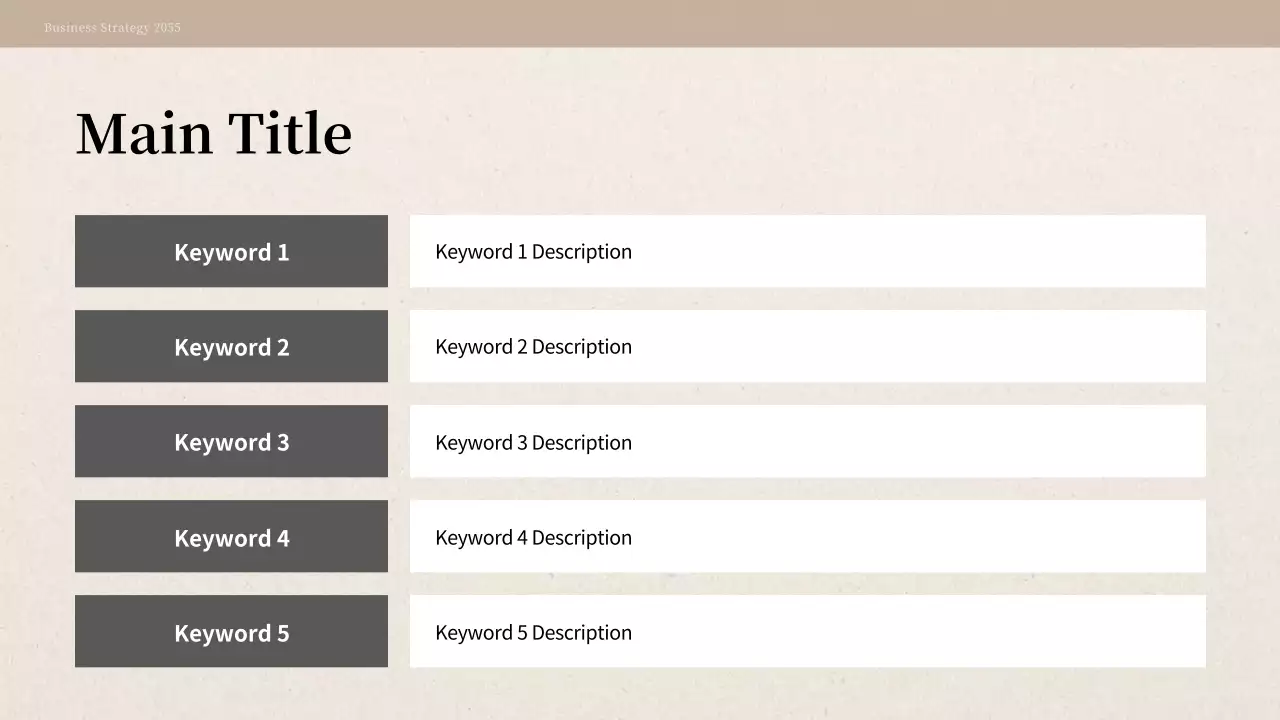
Task: Click the Keyword 3 Description text box
Action: 807,441
